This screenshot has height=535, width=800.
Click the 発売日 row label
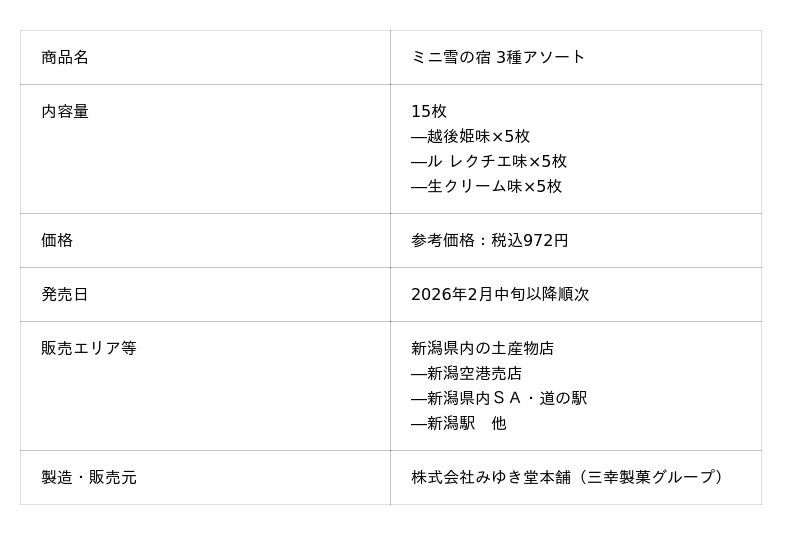[x=65, y=294]
